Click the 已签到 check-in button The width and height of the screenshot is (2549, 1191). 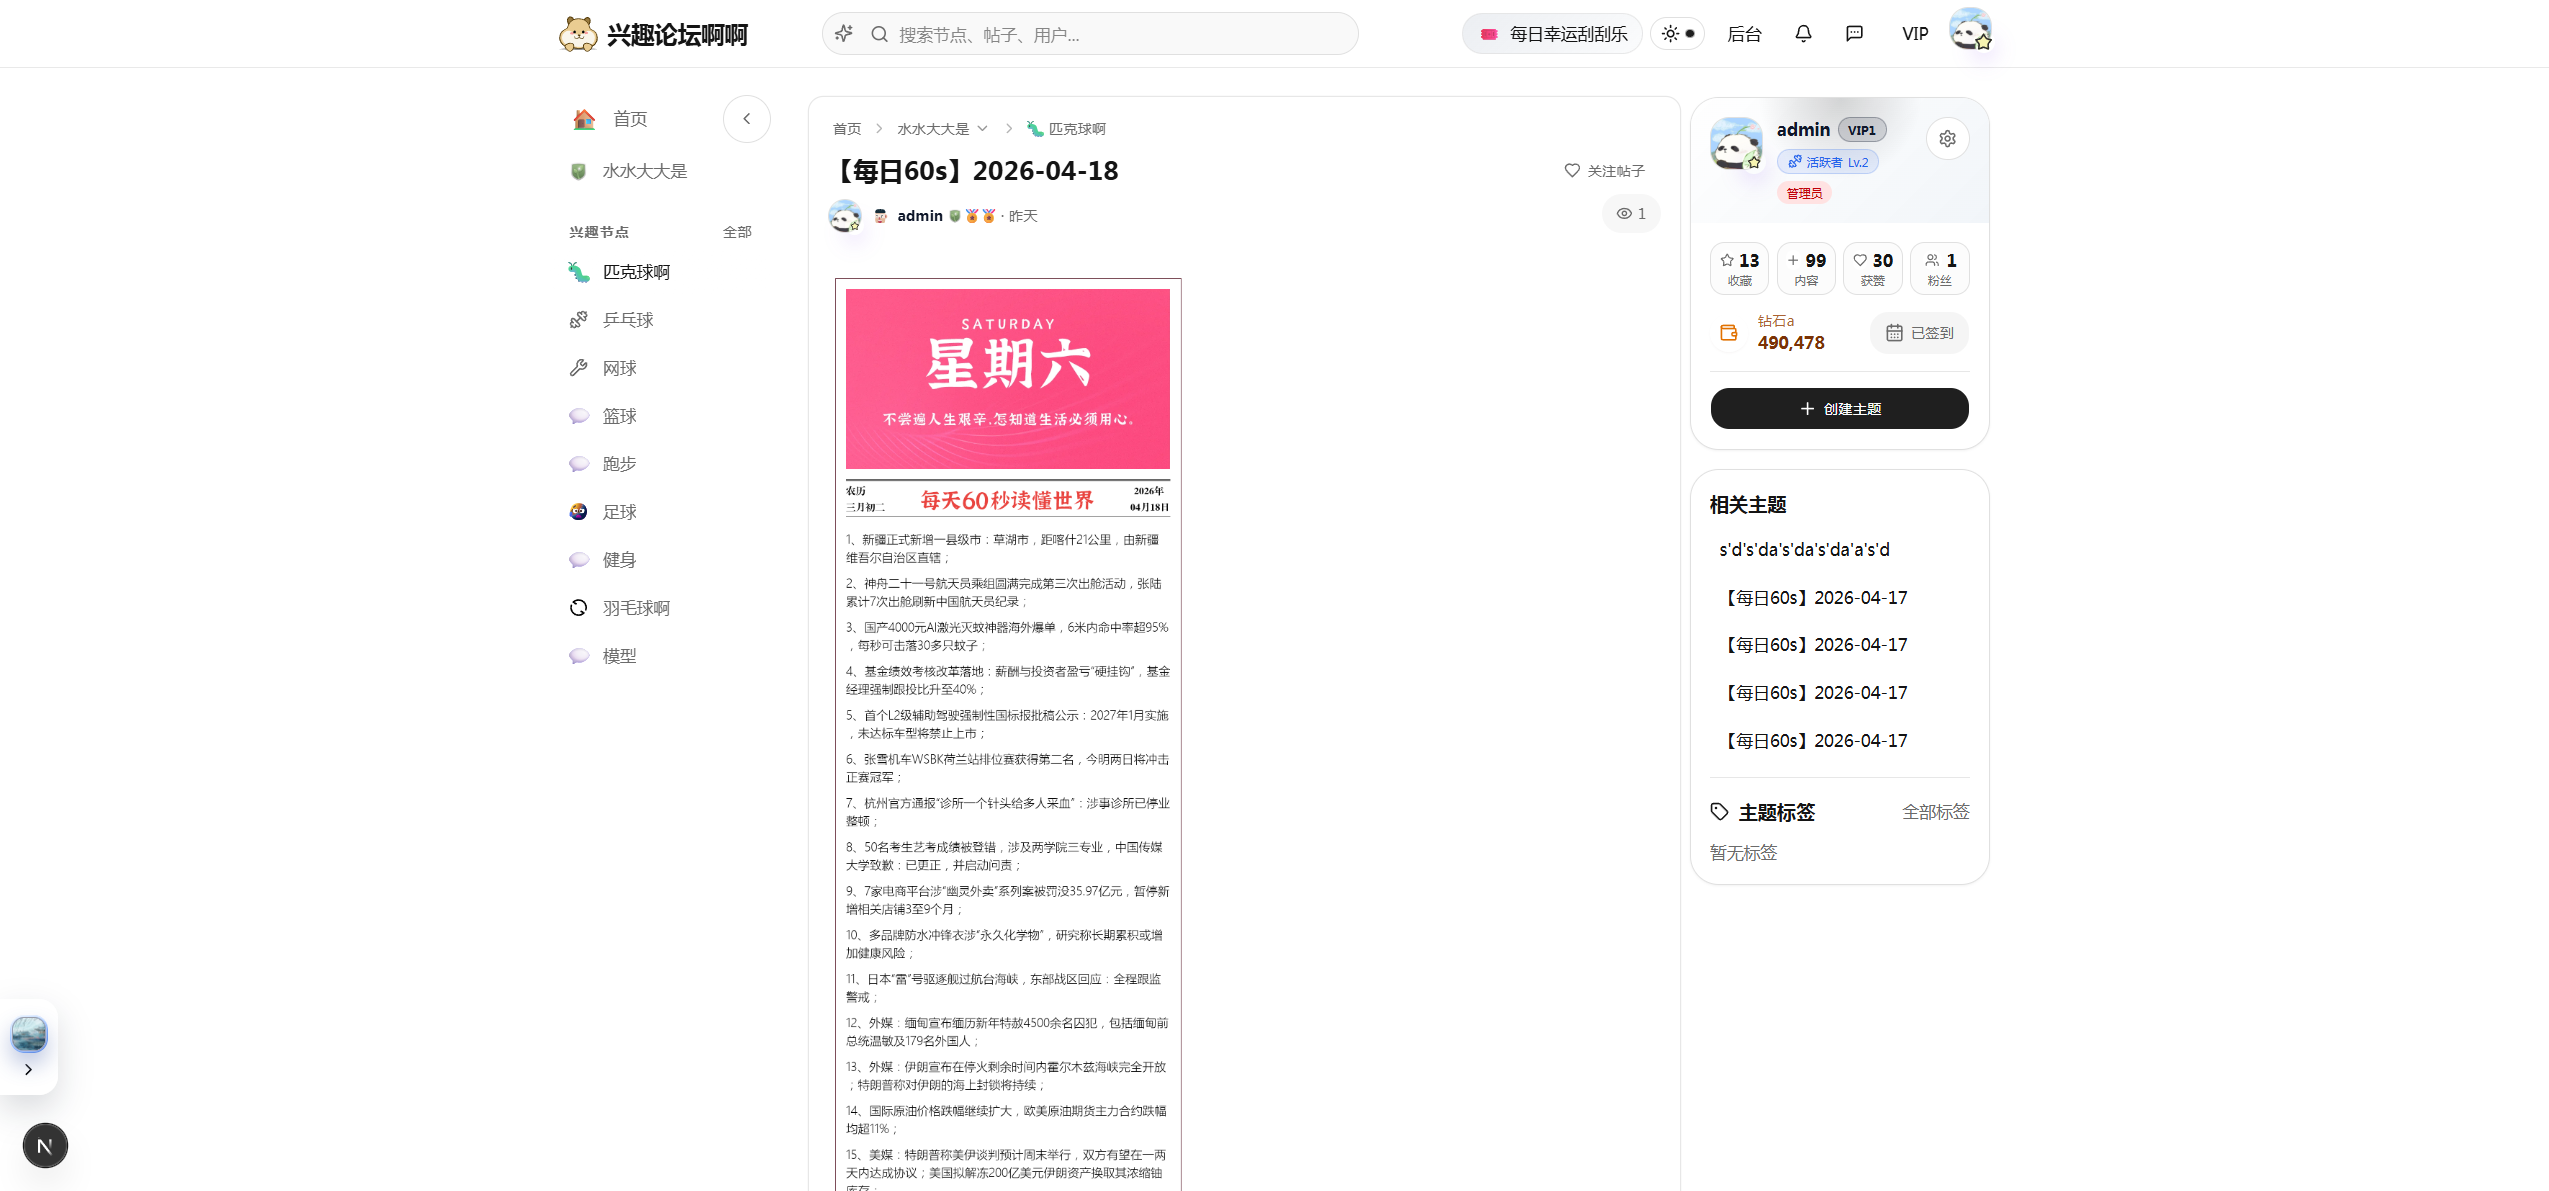pyautogui.click(x=1919, y=333)
